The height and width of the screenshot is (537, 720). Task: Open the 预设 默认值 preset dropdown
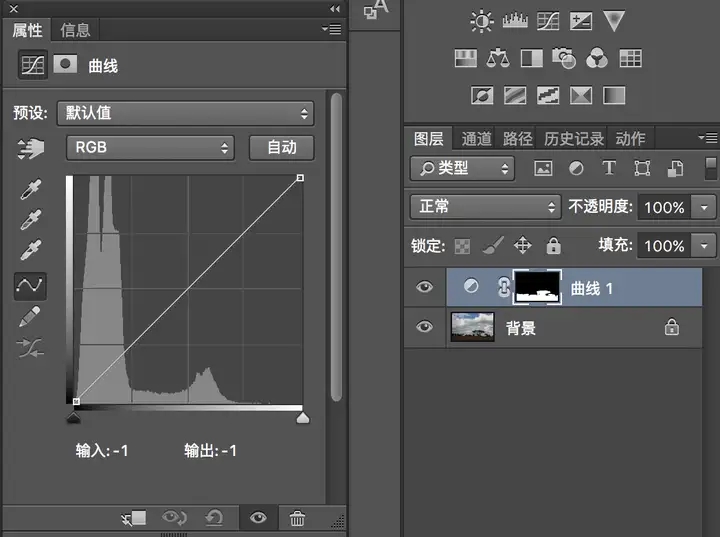point(186,113)
